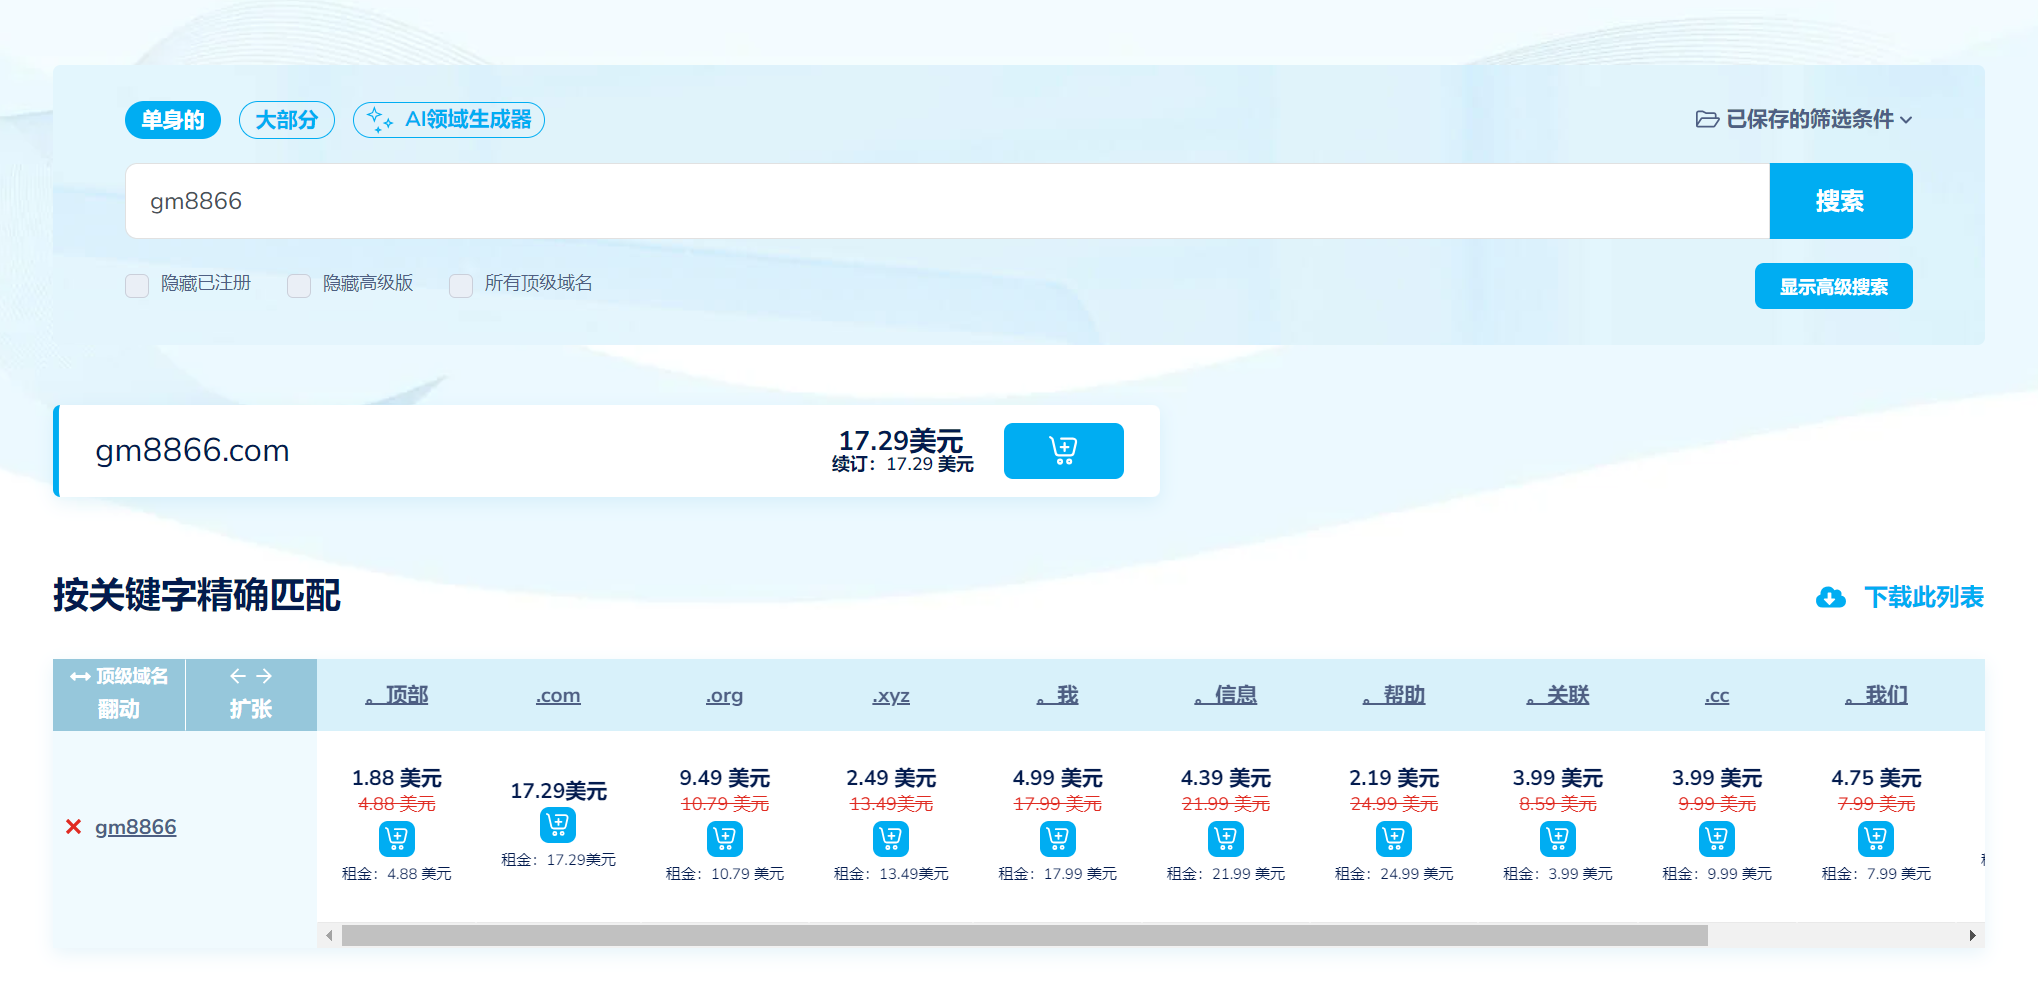Screen dimensions: 2038x991
Task: Click the .xyz column header link
Action: [x=891, y=695]
